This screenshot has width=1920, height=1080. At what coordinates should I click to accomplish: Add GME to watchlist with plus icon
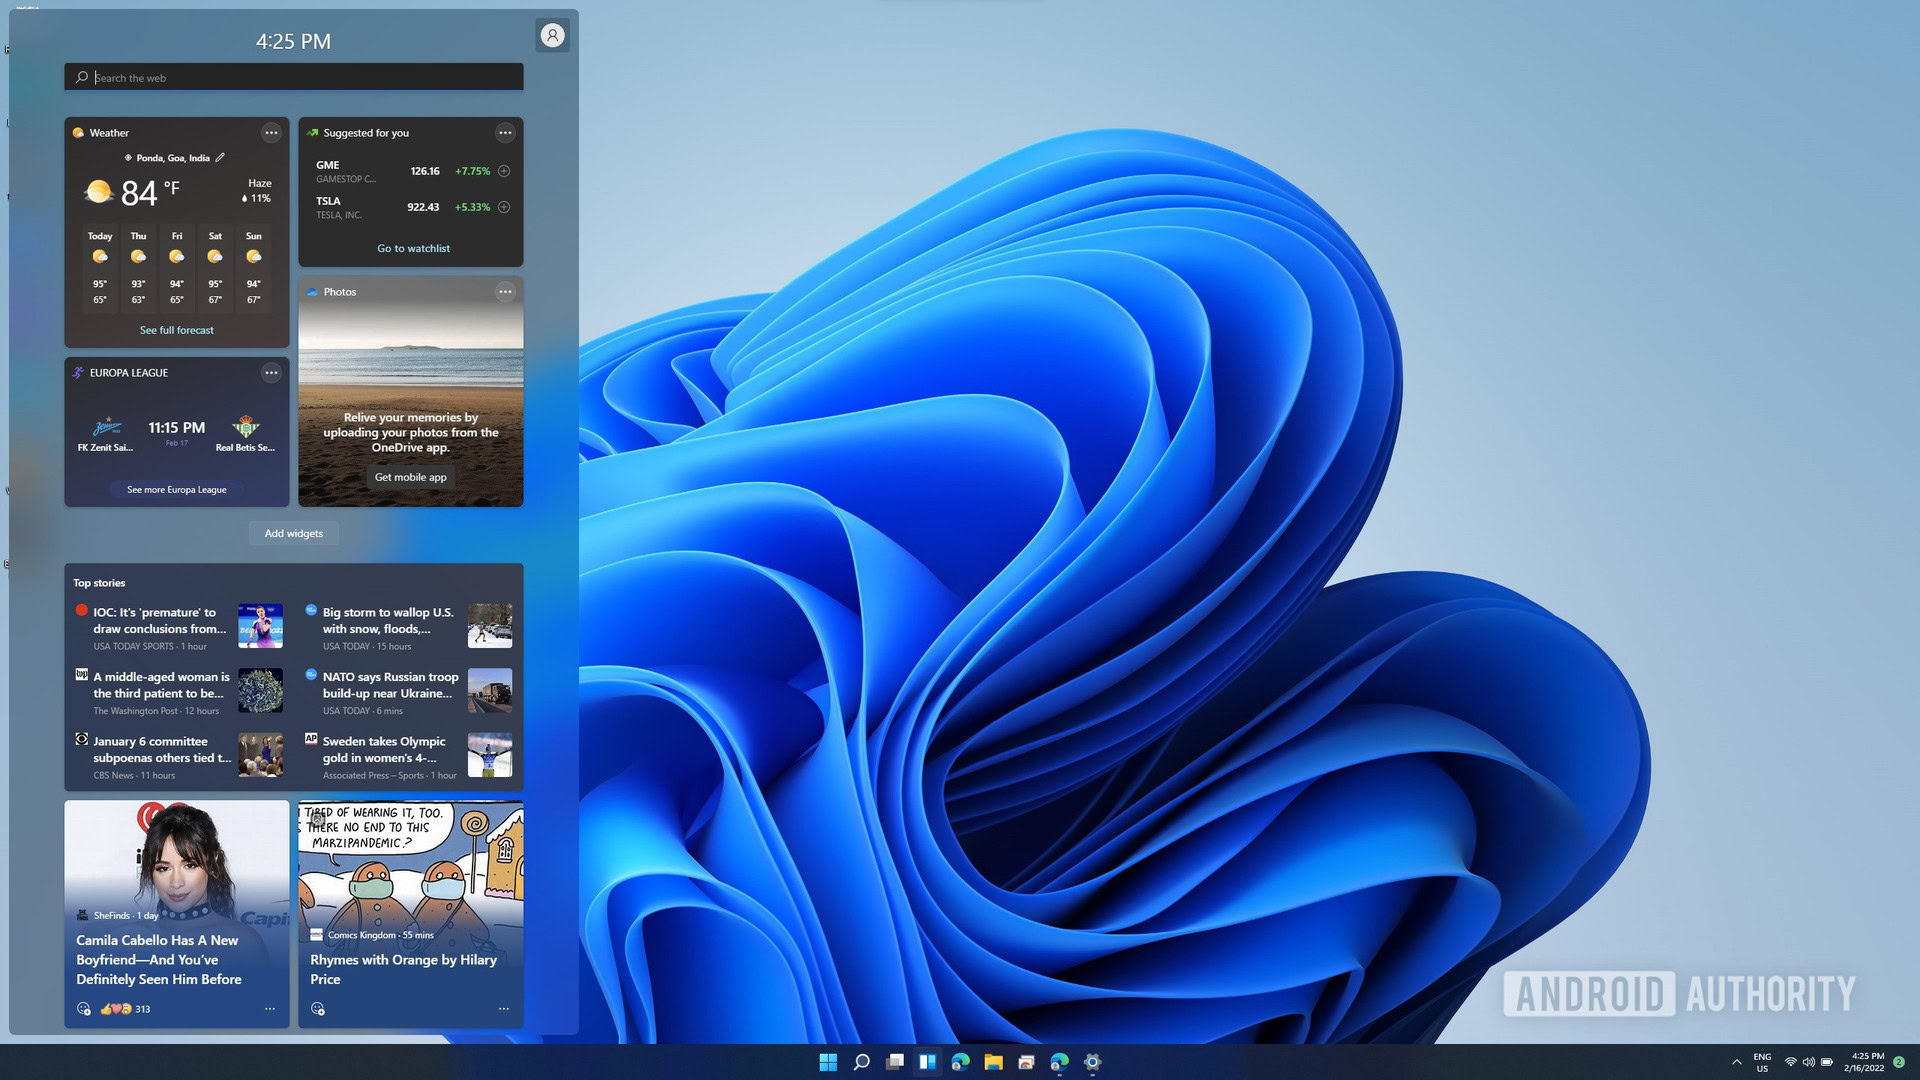(504, 171)
